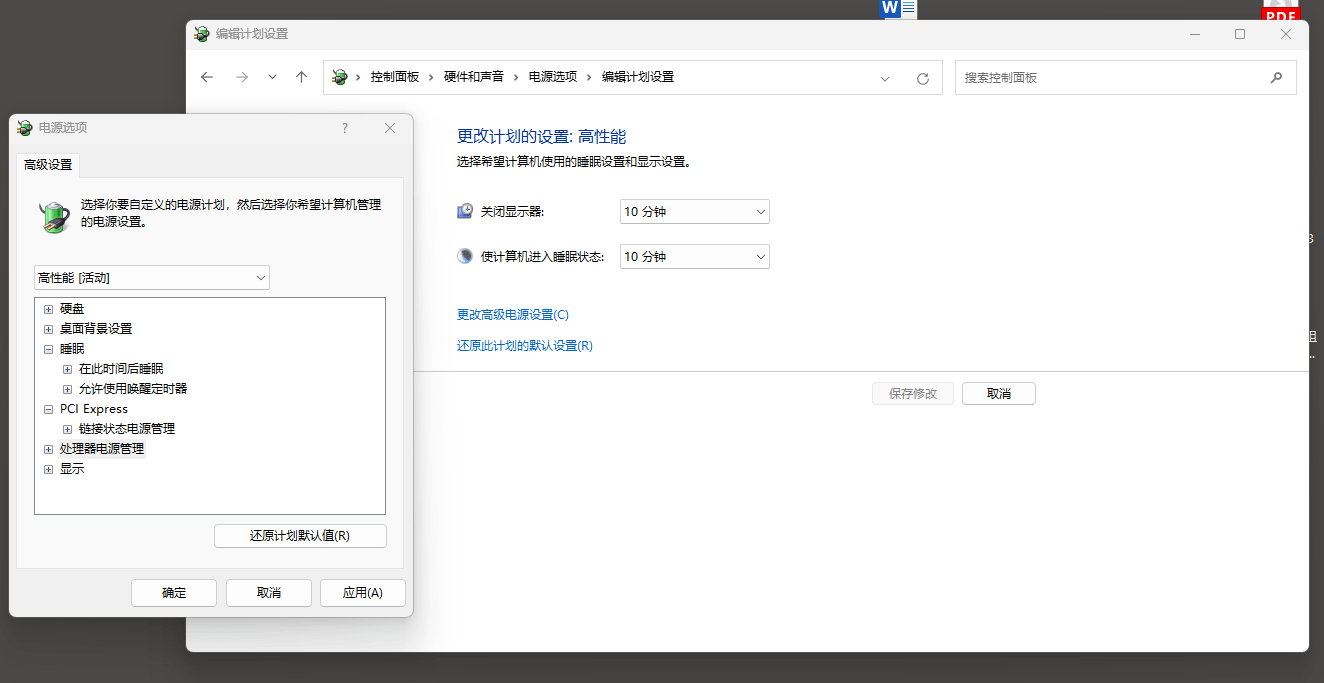The image size is (1324, 683).
Task: Collapse the 睡眠 tree node
Action: 48,349
